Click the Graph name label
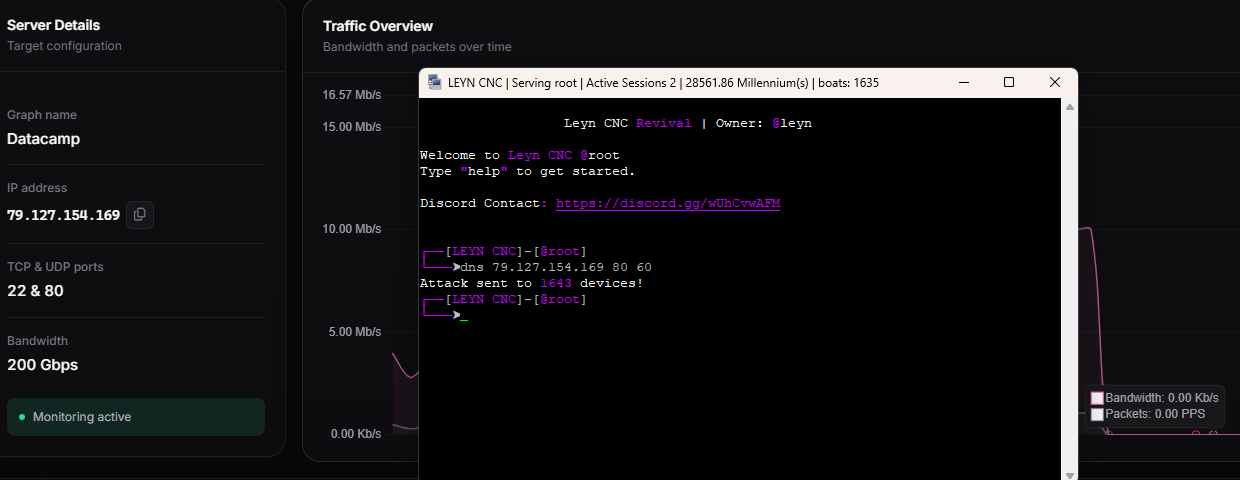Screen dimensions: 1240x480 (x=42, y=115)
